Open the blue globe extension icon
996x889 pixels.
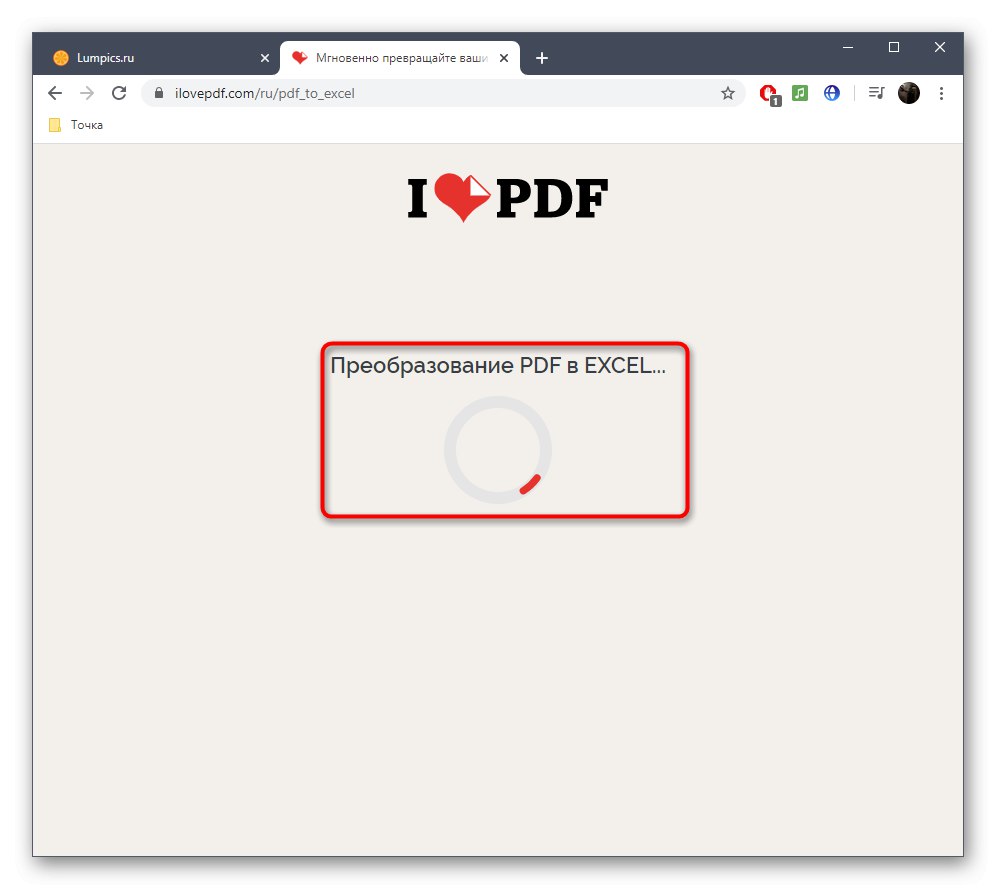832,93
